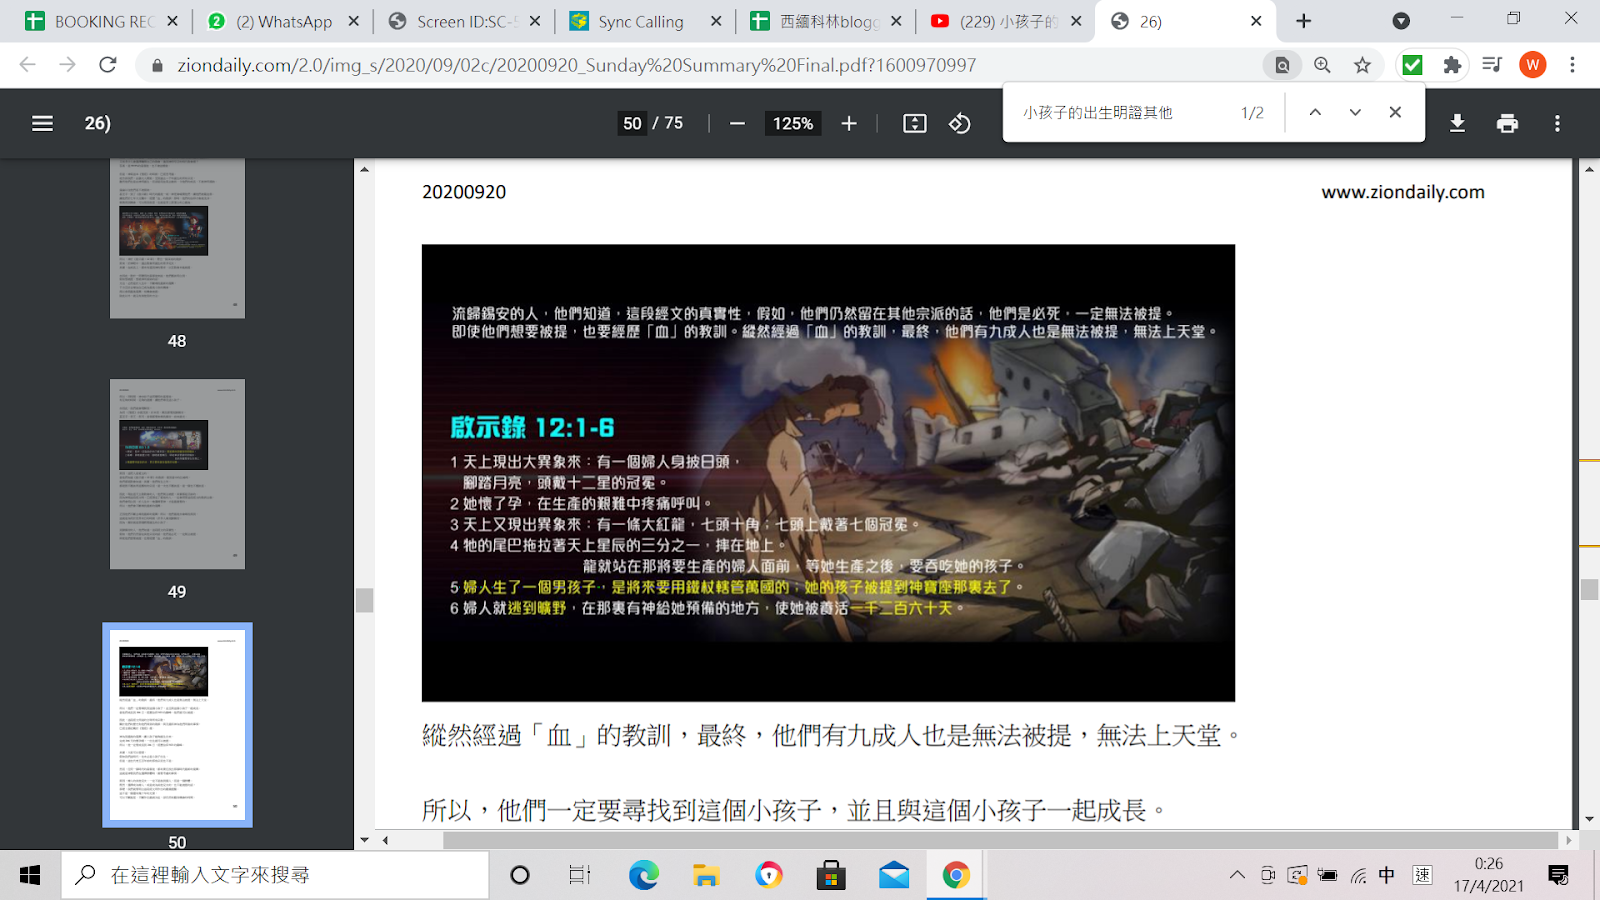Click the Windows taskbar search box
The image size is (1600, 900).
pos(276,875)
